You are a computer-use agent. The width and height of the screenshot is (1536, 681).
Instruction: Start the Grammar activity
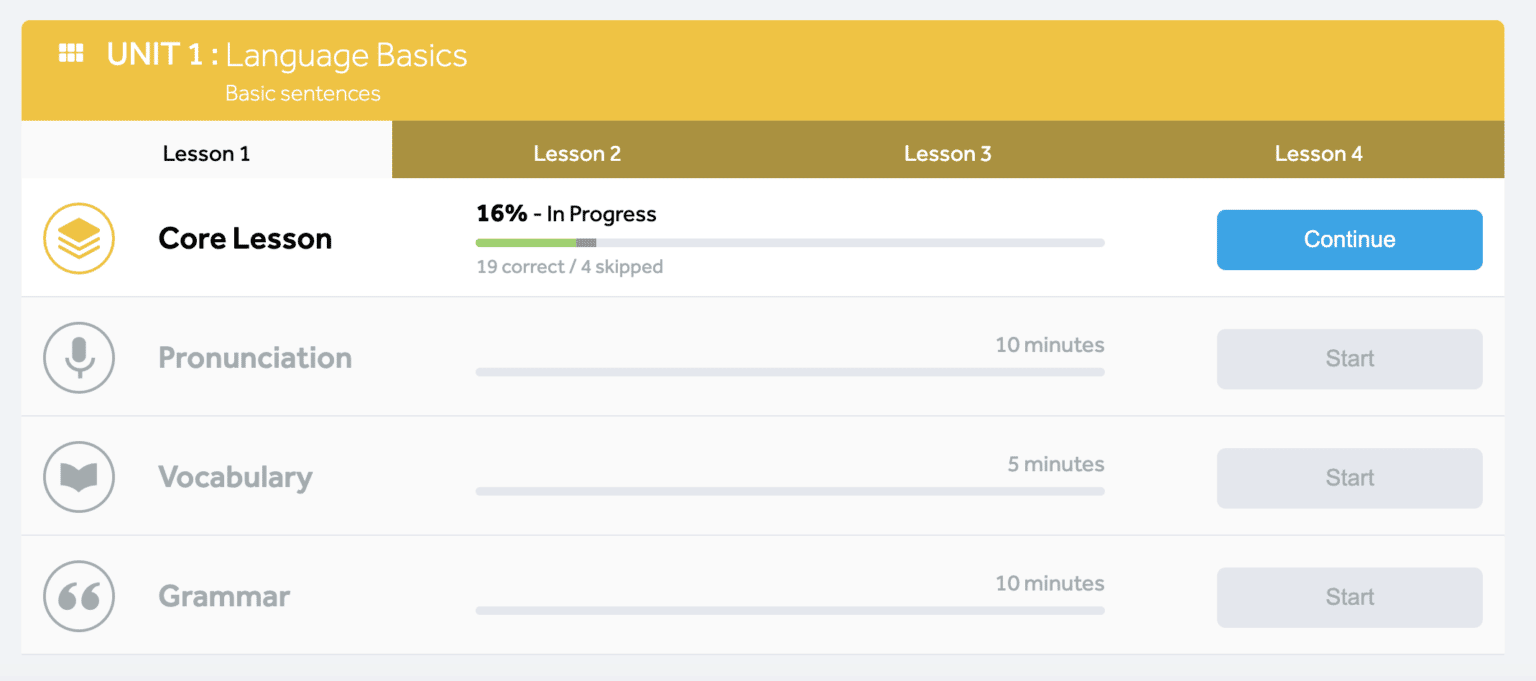coord(1349,596)
